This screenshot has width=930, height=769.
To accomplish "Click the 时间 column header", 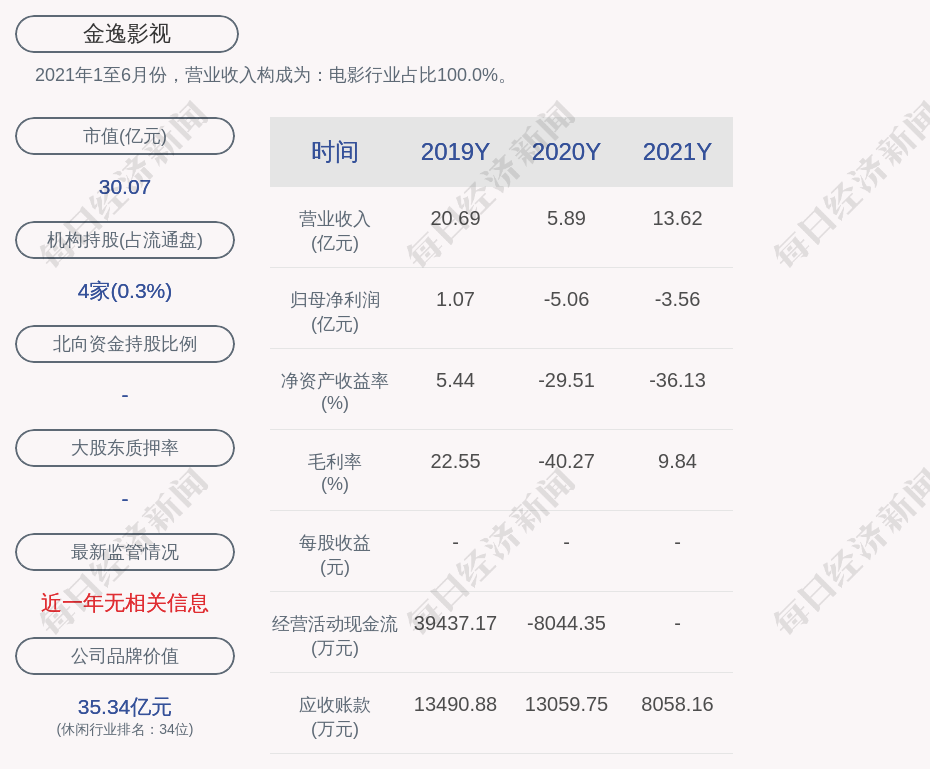I will click(335, 152).
